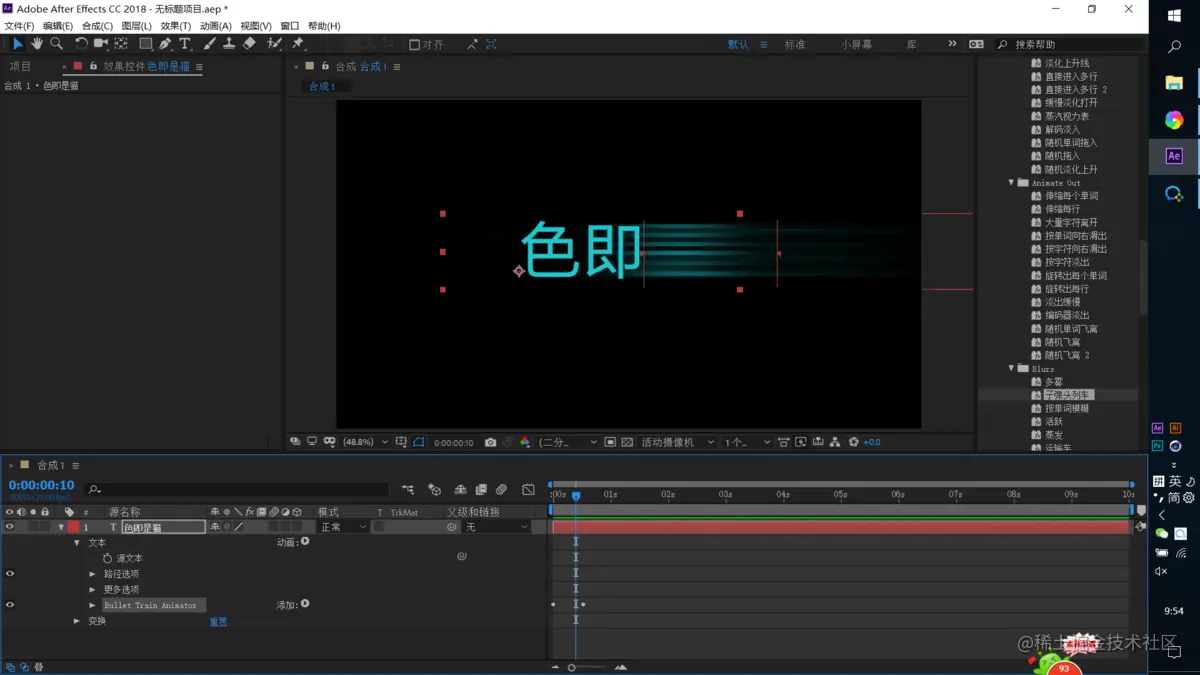Select the Unified Camera tool

(101, 44)
